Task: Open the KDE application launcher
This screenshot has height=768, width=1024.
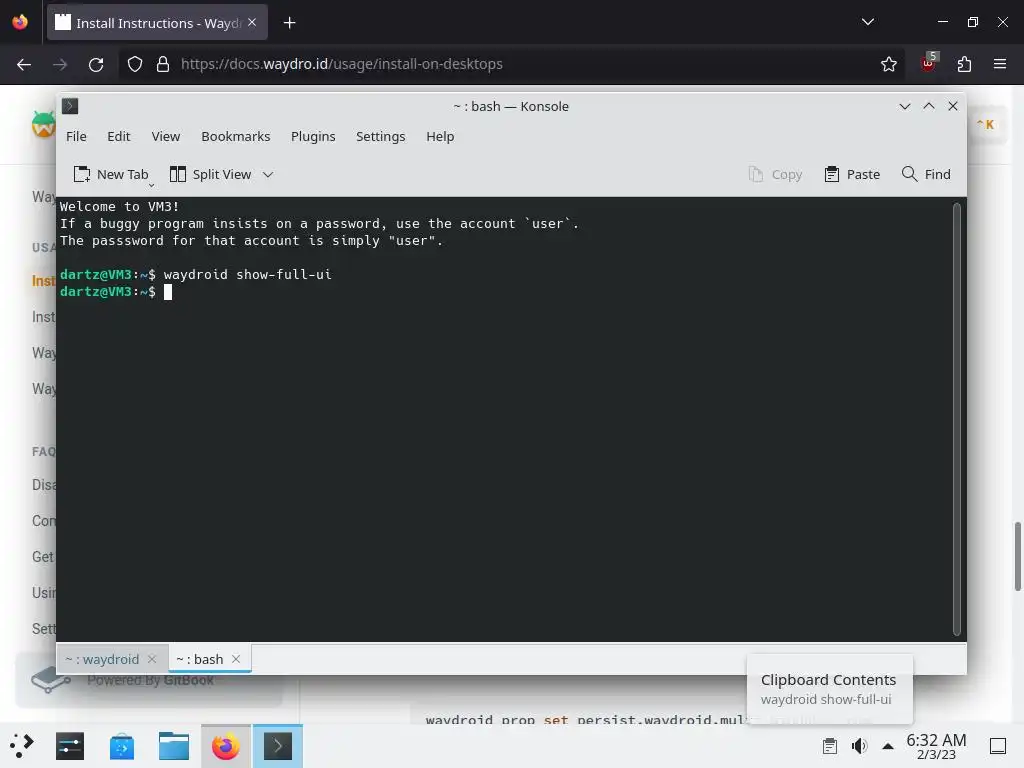Action: click(22, 746)
